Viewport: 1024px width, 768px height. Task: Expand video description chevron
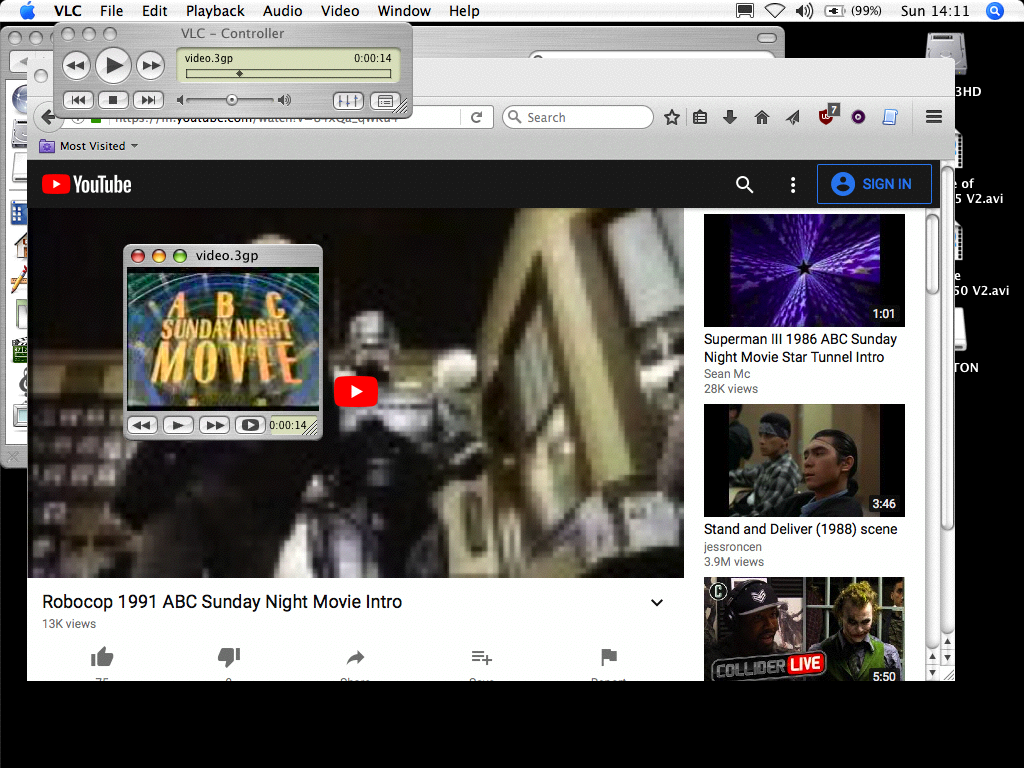pos(657,603)
